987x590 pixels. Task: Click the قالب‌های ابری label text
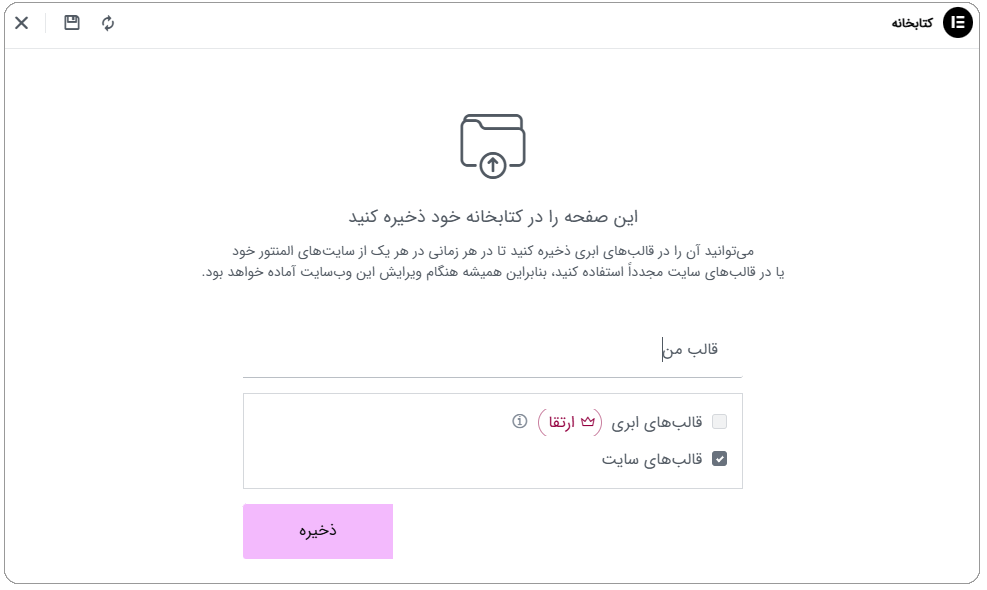coord(658,421)
